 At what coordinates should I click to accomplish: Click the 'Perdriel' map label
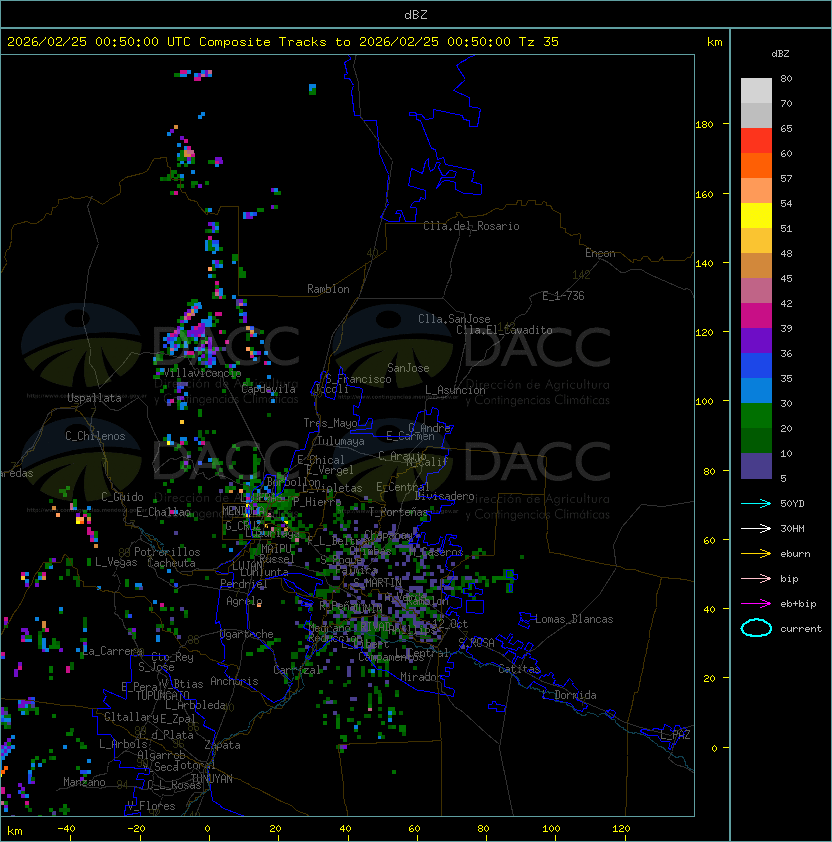[244, 584]
